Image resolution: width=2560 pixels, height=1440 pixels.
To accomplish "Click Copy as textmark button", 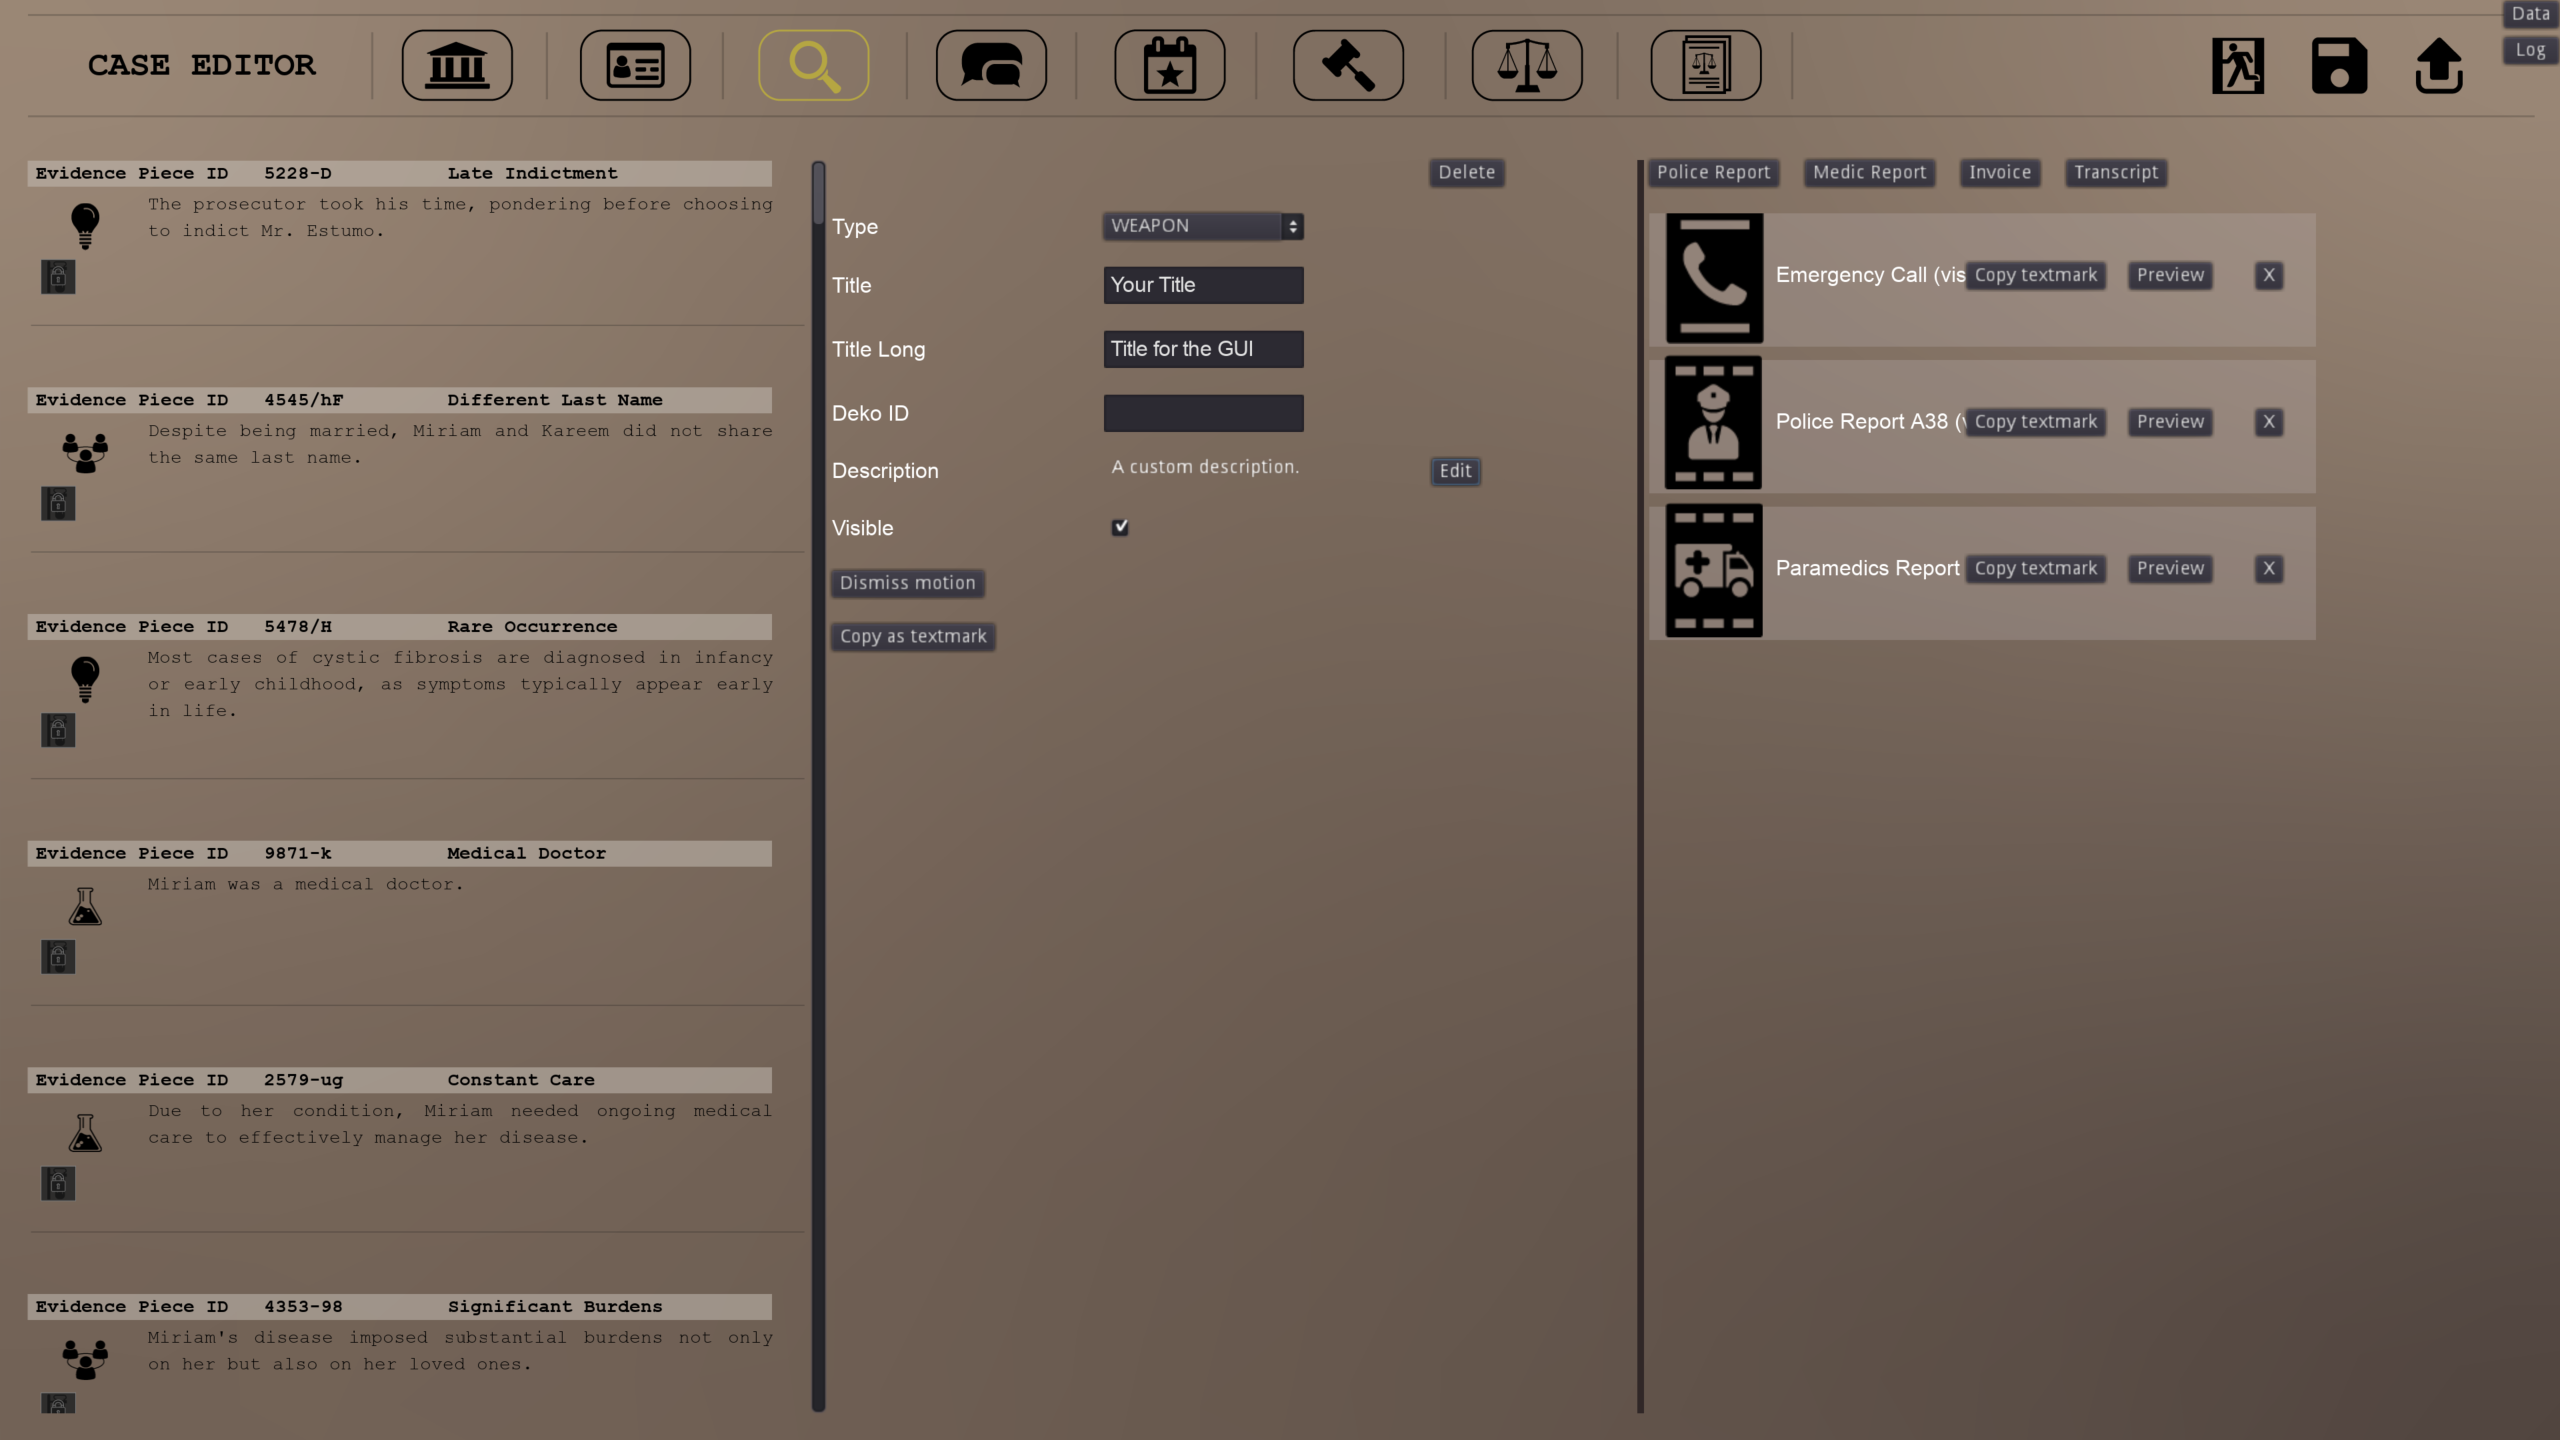I will [x=913, y=636].
